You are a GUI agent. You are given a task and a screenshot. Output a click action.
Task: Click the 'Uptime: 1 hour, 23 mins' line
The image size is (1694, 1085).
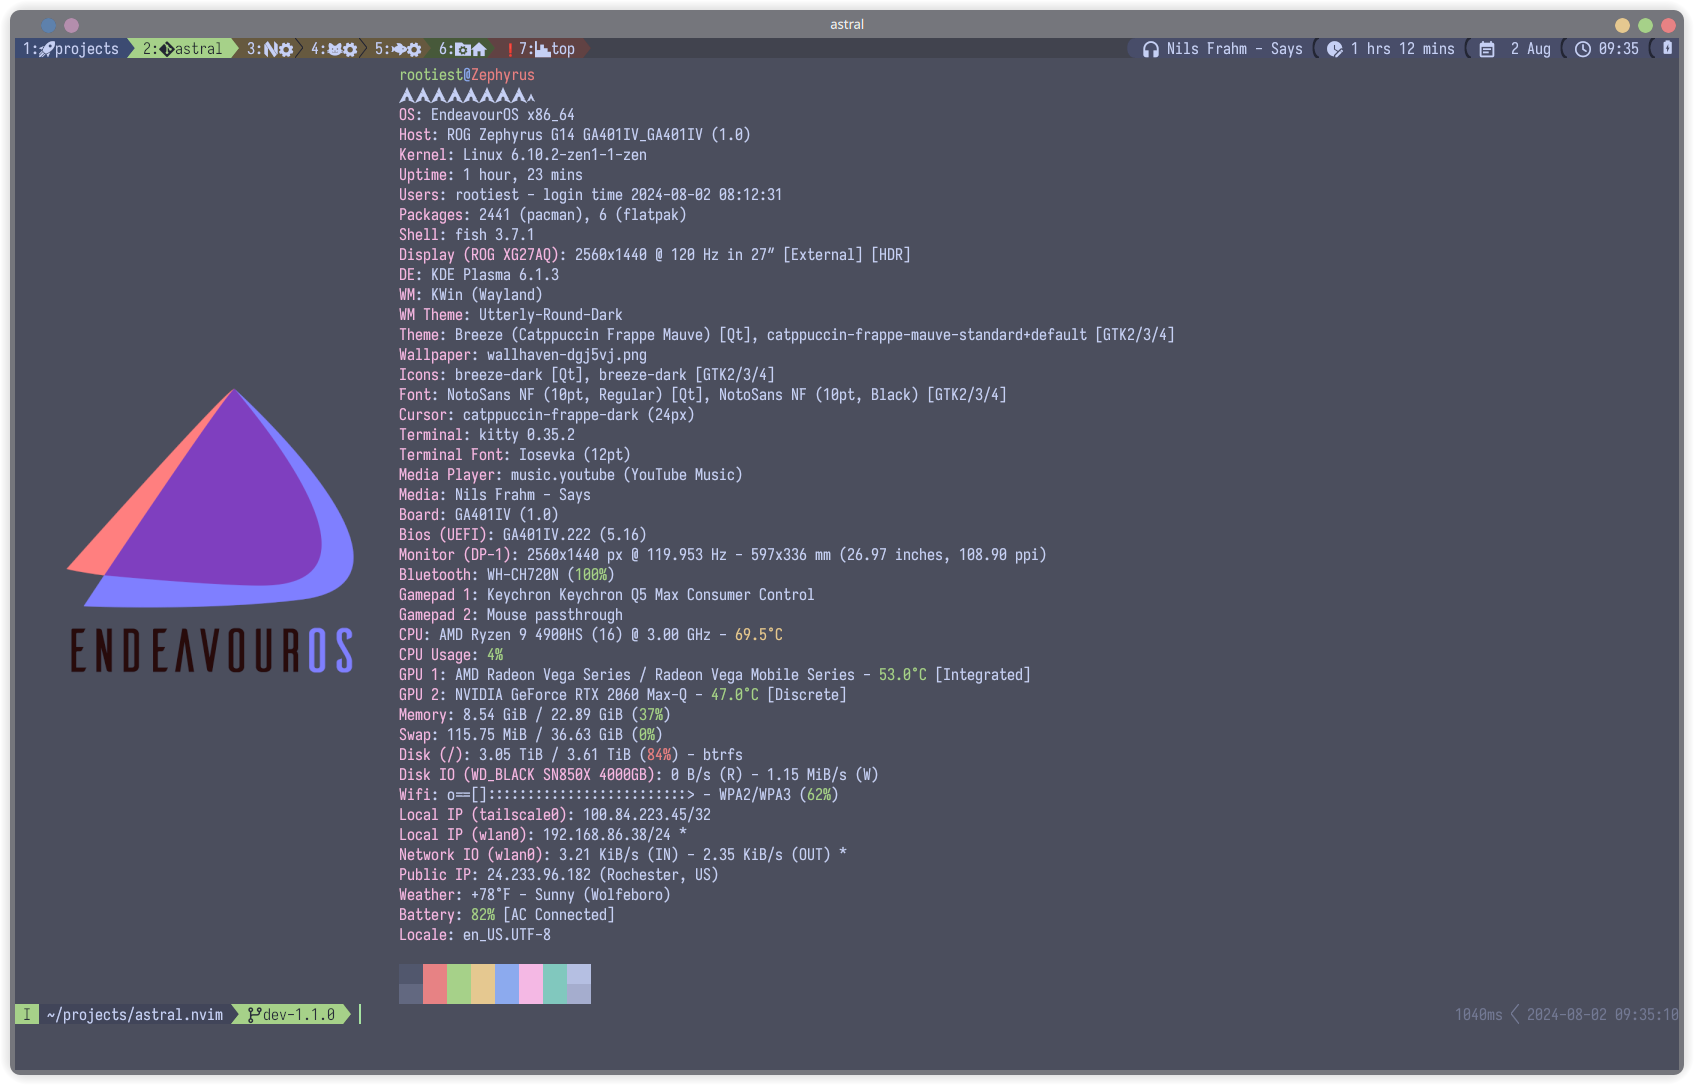click(491, 175)
